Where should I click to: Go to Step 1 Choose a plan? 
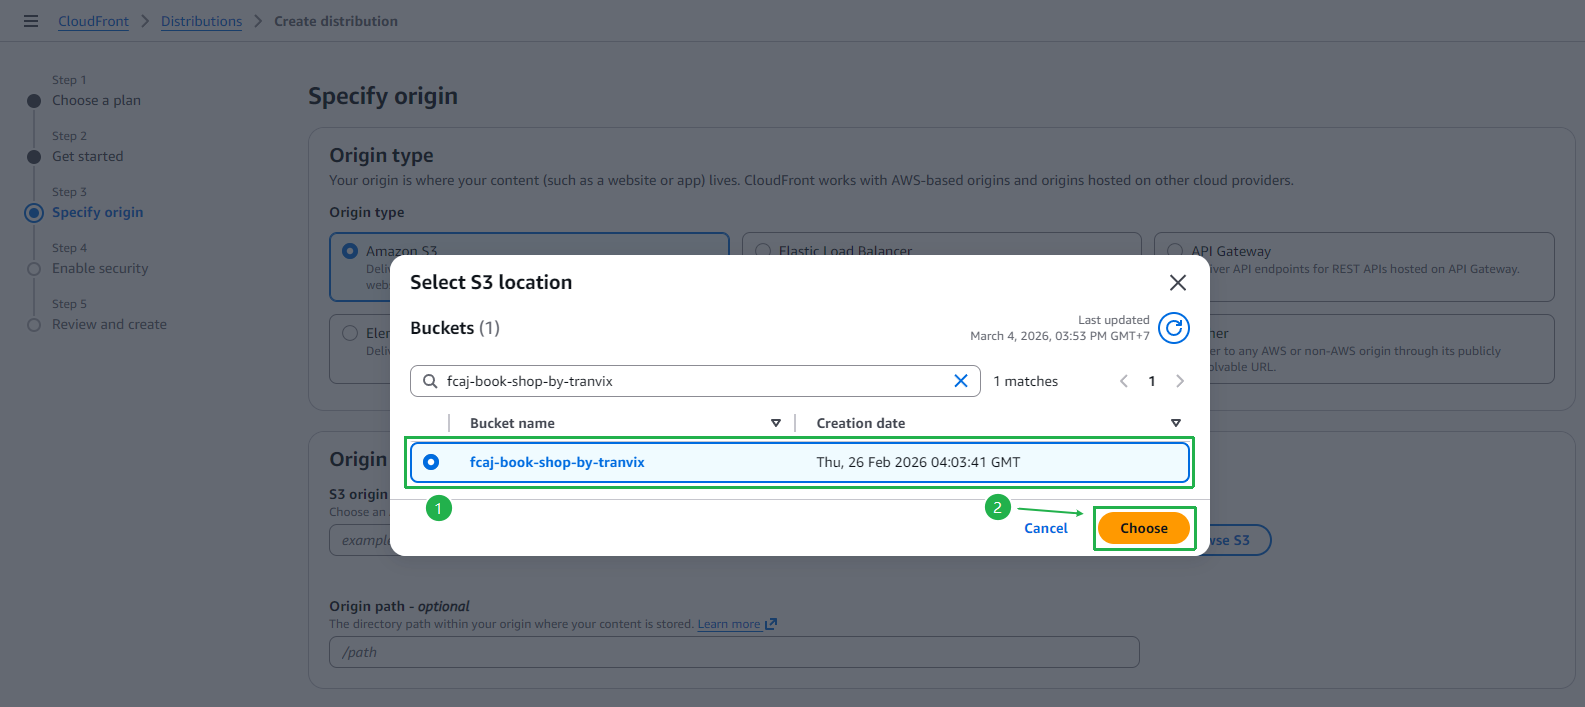pos(96,100)
